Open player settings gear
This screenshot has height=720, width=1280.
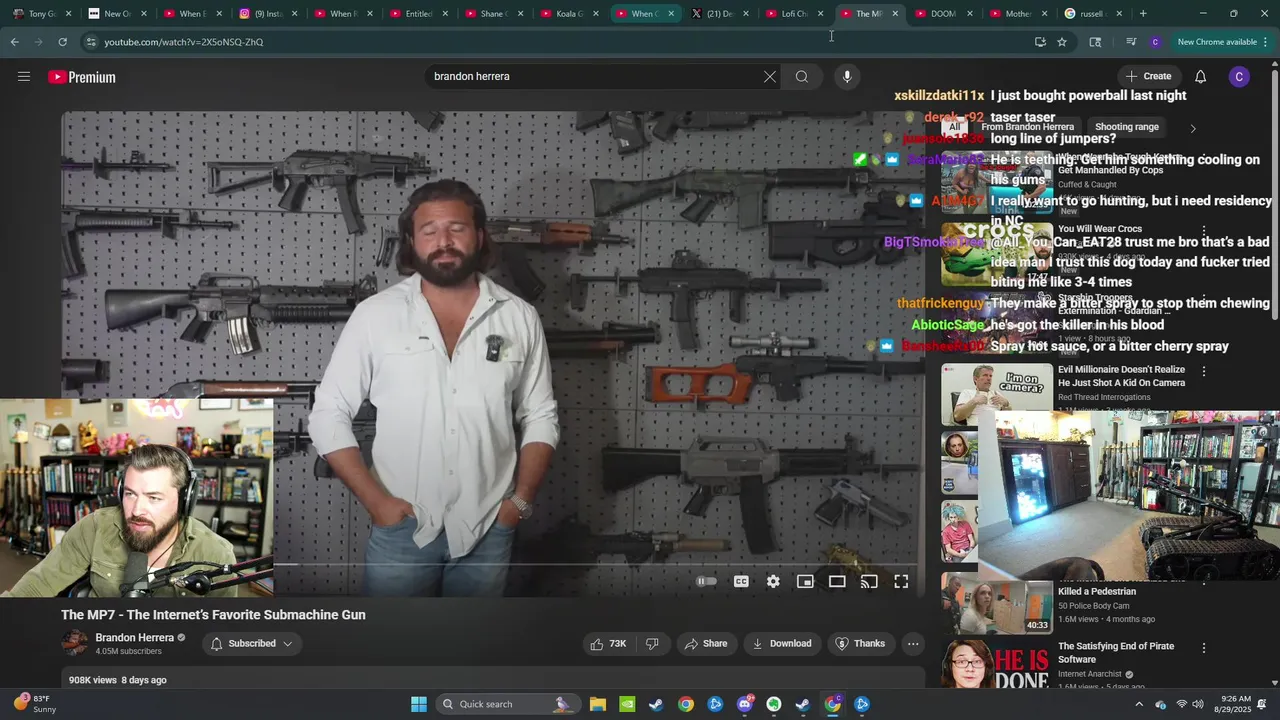[773, 581]
